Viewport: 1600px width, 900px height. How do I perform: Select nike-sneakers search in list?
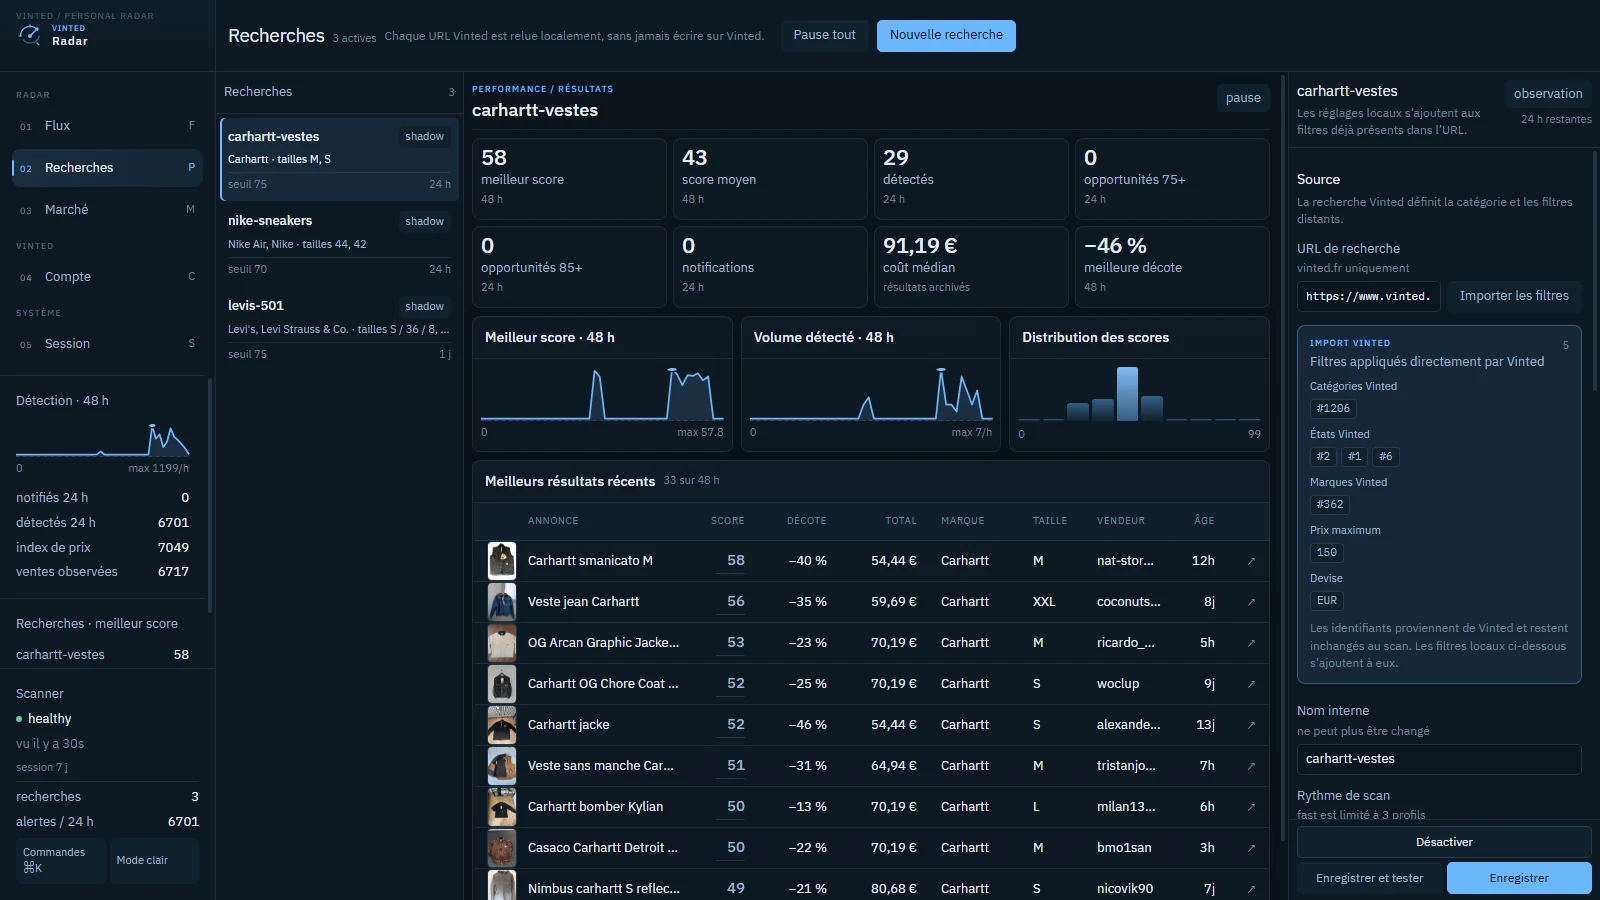[x=339, y=244]
